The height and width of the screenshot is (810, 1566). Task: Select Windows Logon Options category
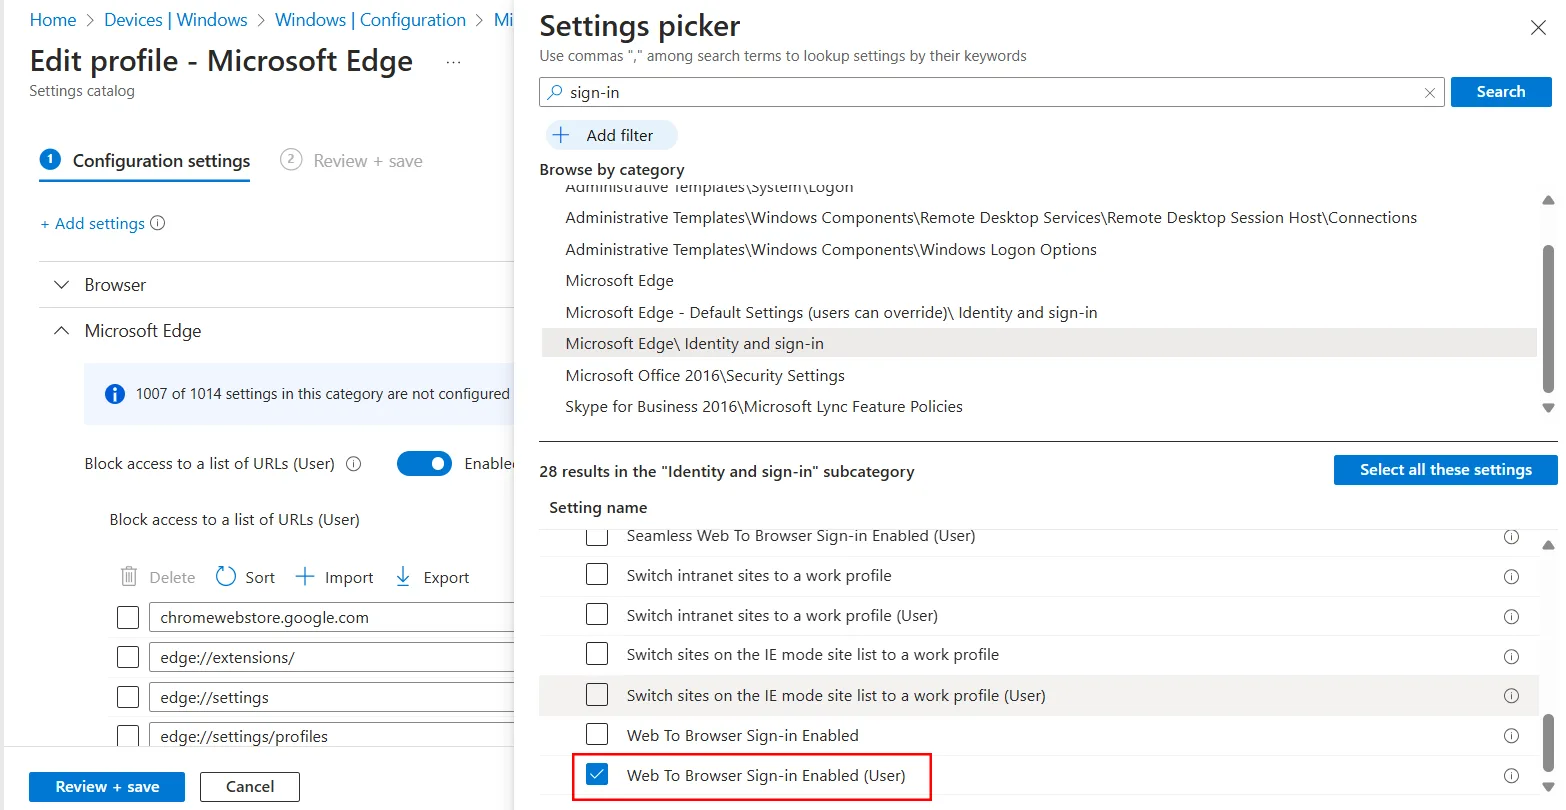(831, 250)
